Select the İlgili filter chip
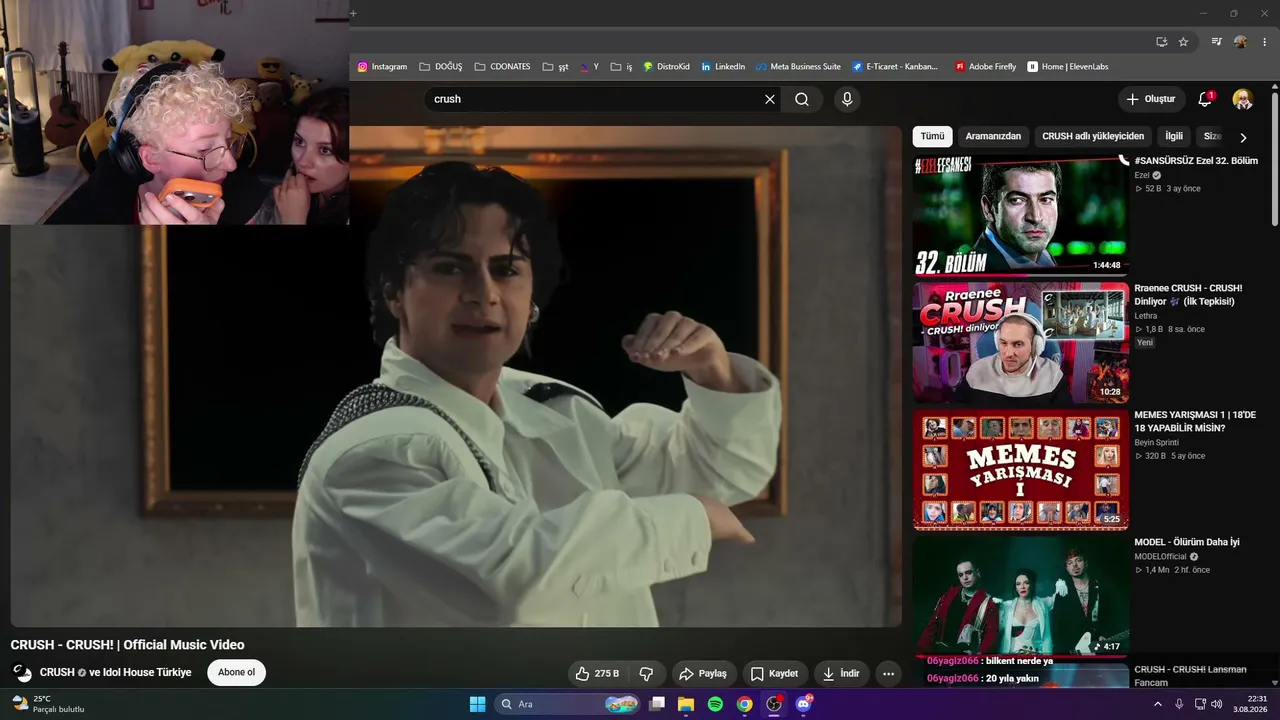1280x720 pixels. [x=1174, y=136]
